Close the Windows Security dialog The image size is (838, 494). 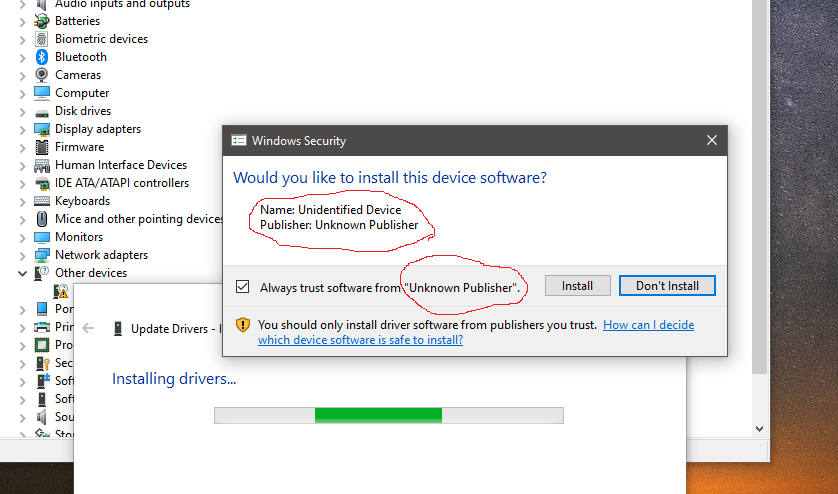tap(712, 141)
